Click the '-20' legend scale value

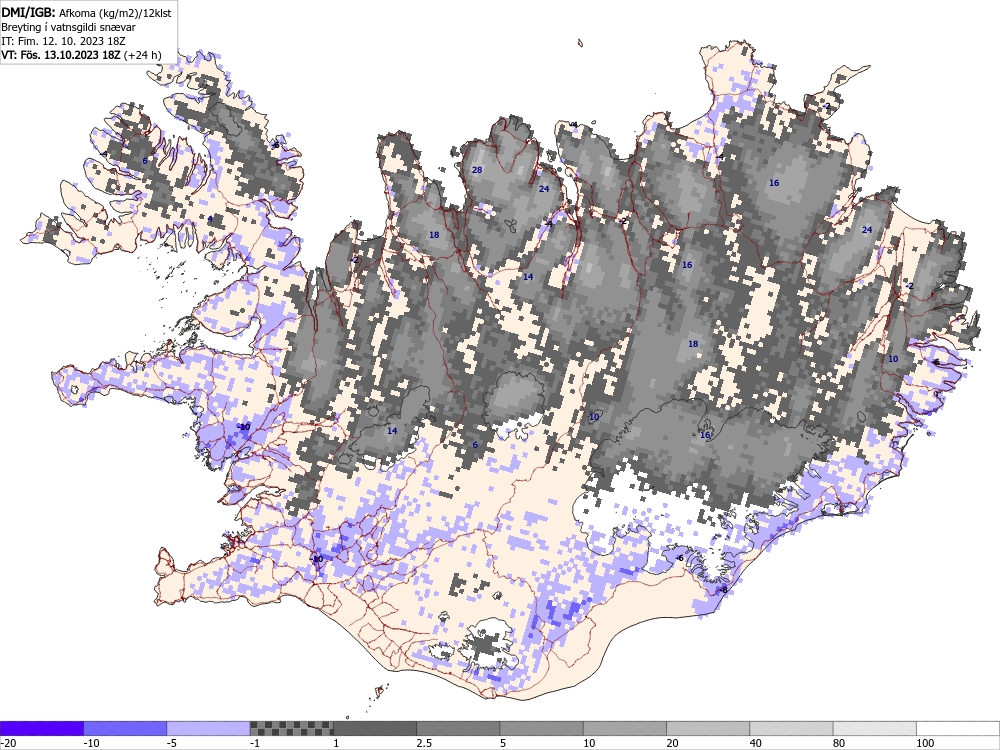click(8, 743)
